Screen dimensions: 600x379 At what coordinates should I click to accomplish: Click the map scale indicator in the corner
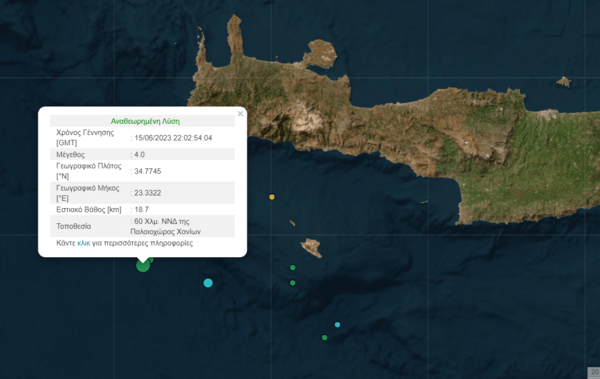pos(593,372)
